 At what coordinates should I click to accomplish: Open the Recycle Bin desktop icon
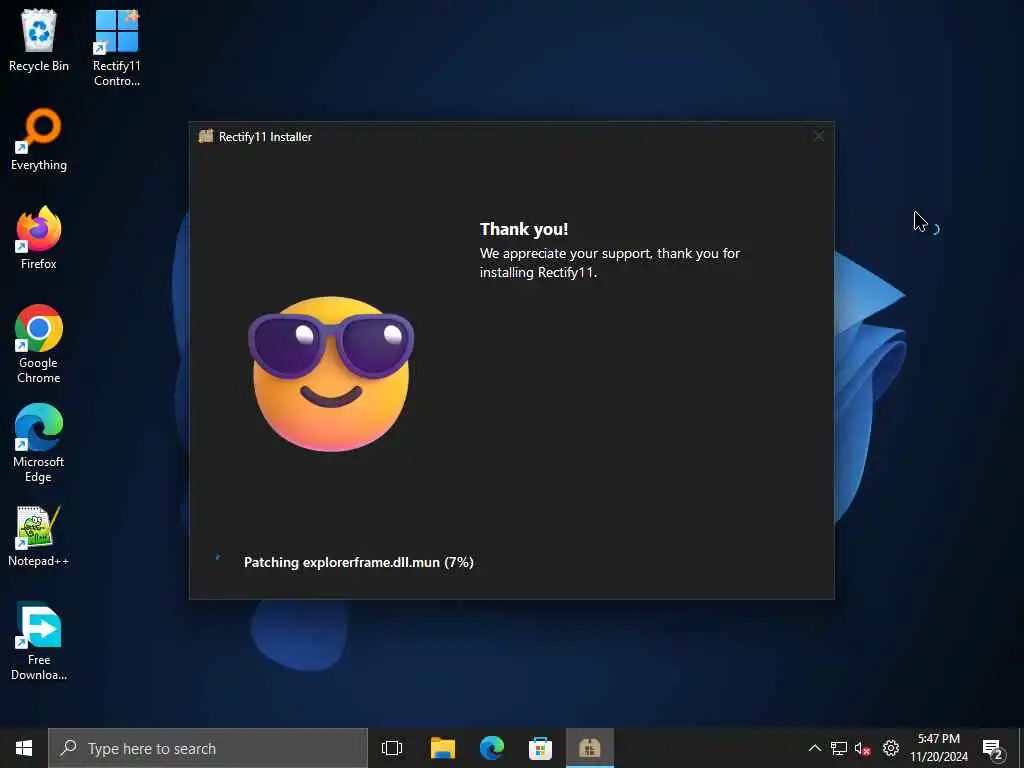tap(39, 40)
